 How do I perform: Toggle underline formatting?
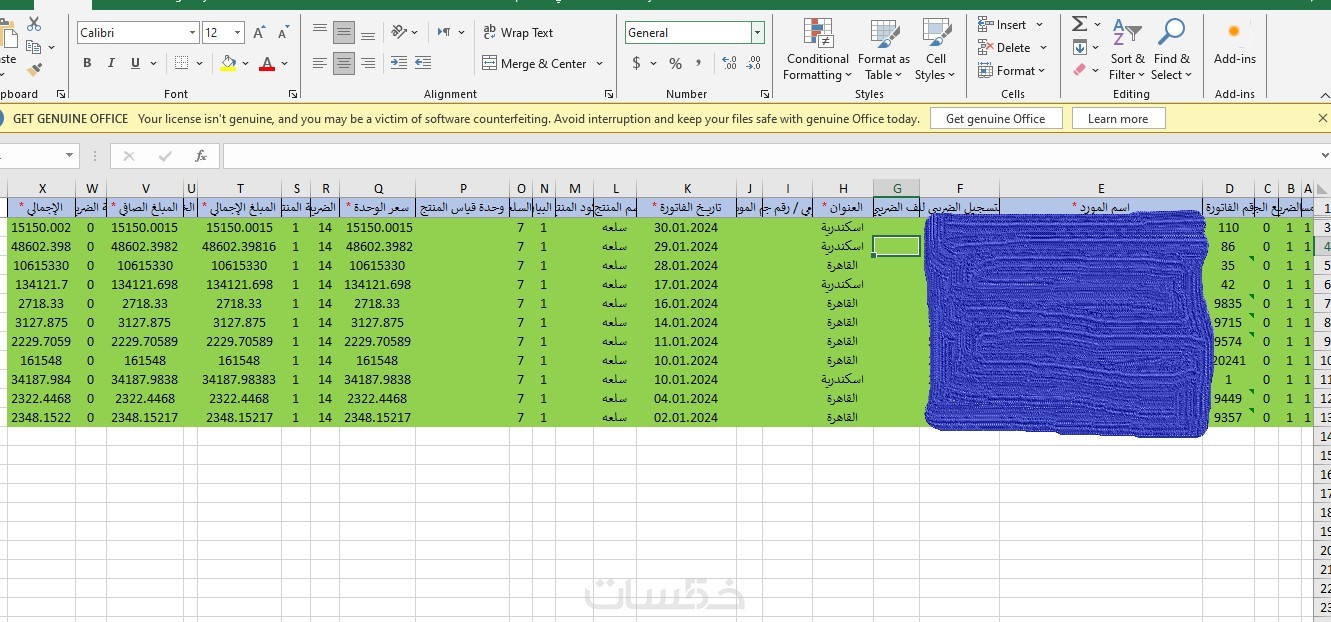[135, 63]
